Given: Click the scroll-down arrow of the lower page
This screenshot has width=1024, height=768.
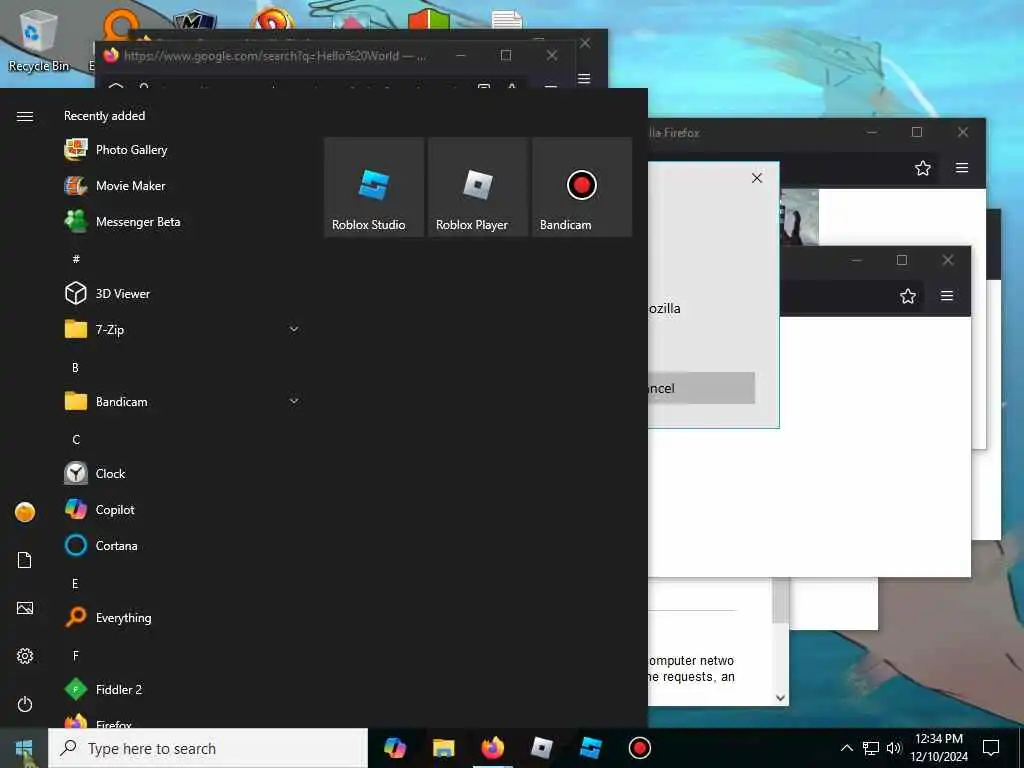Looking at the screenshot, I should pyautogui.click(x=780, y=697).
